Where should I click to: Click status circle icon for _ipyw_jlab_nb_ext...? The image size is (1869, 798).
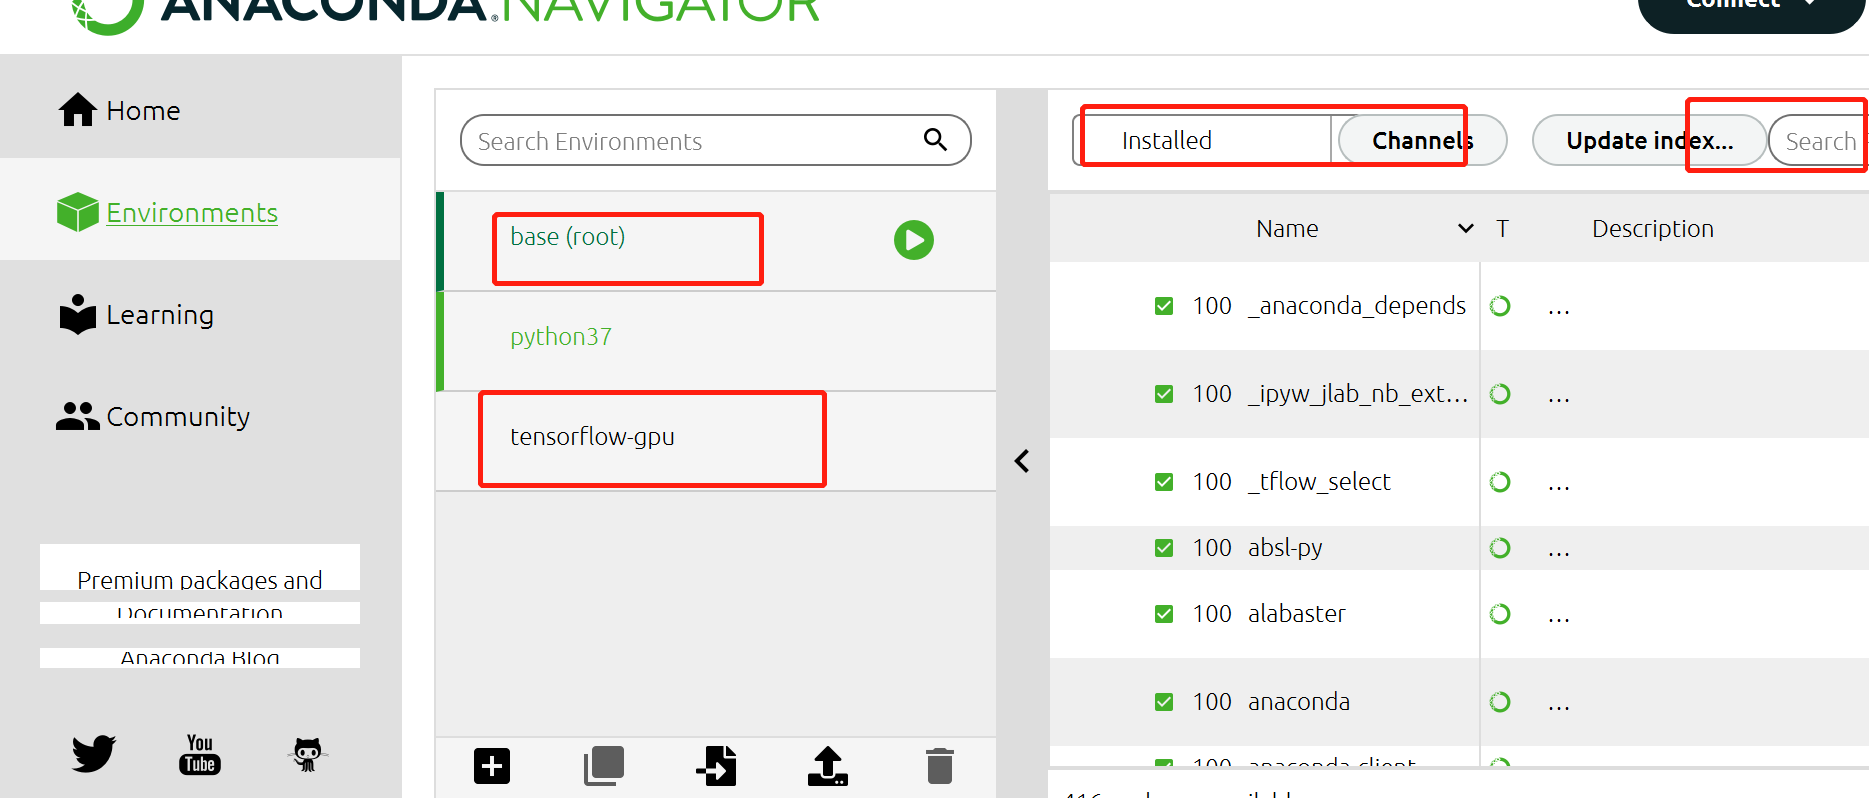pos(1500,394)
